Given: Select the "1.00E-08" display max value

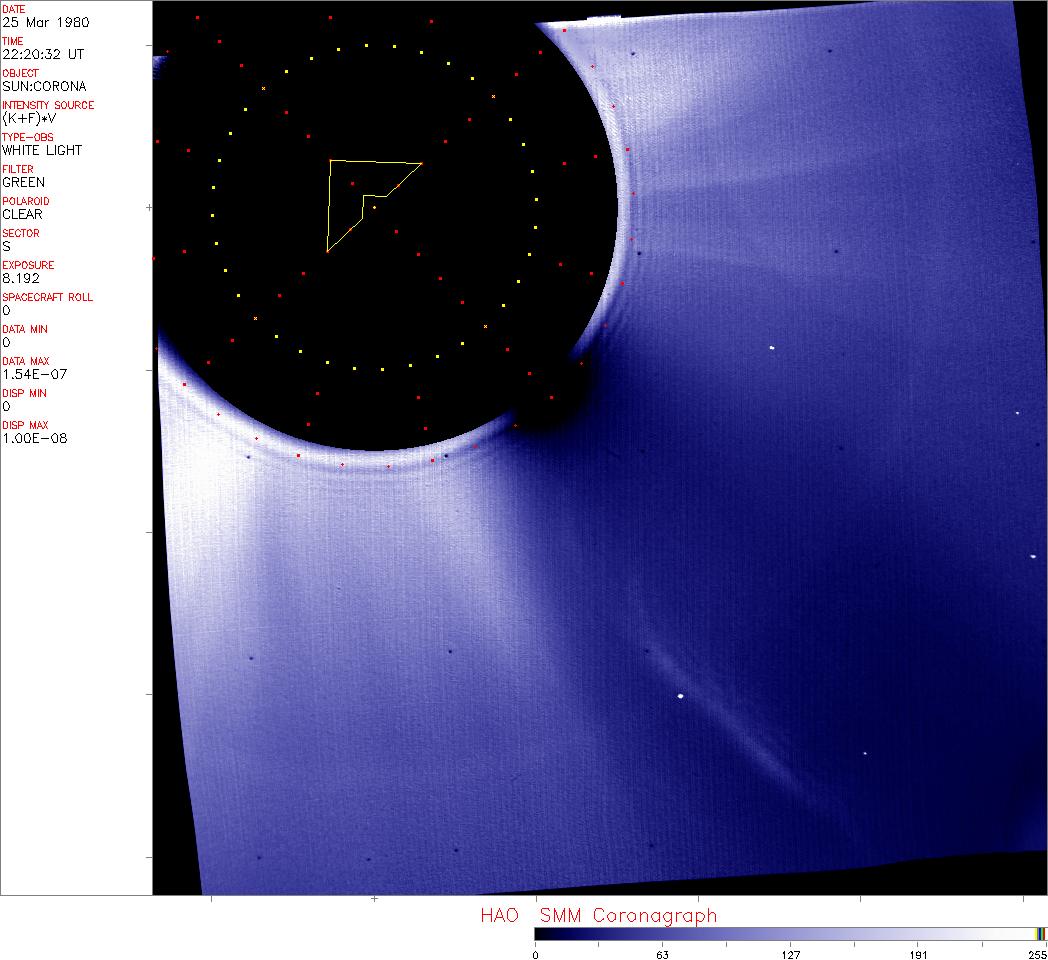Looking at the screenshot, I should pyautogui.click(x=34, y=438).
